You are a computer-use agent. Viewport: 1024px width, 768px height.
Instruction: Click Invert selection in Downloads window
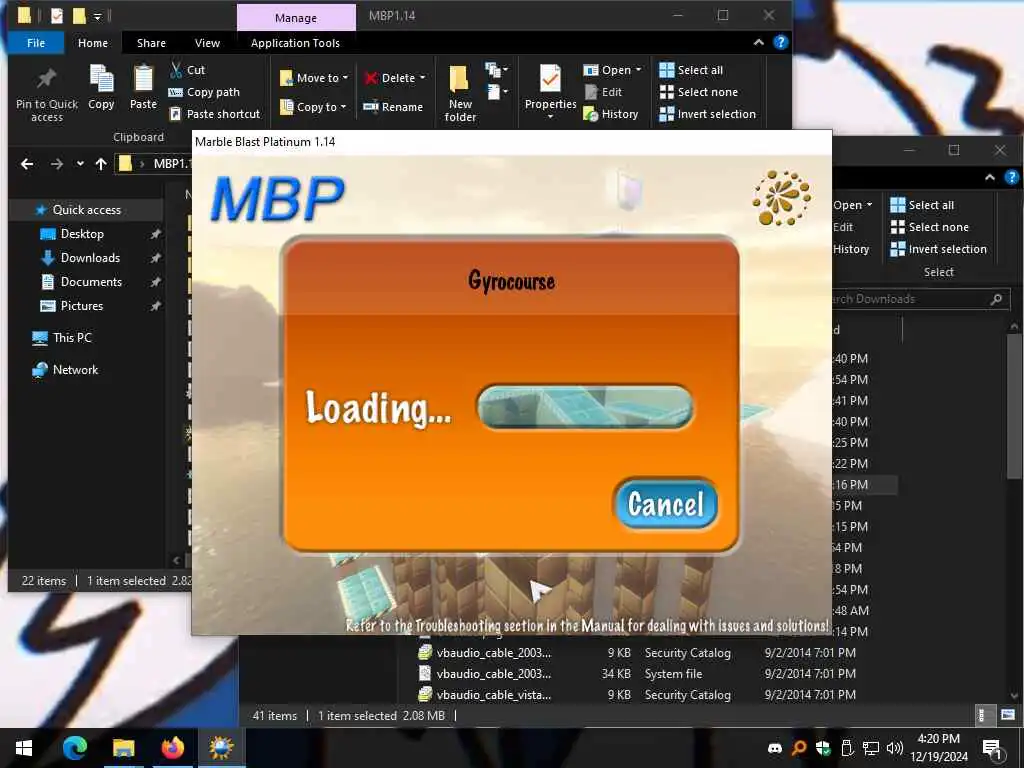[x=938, y=249]
